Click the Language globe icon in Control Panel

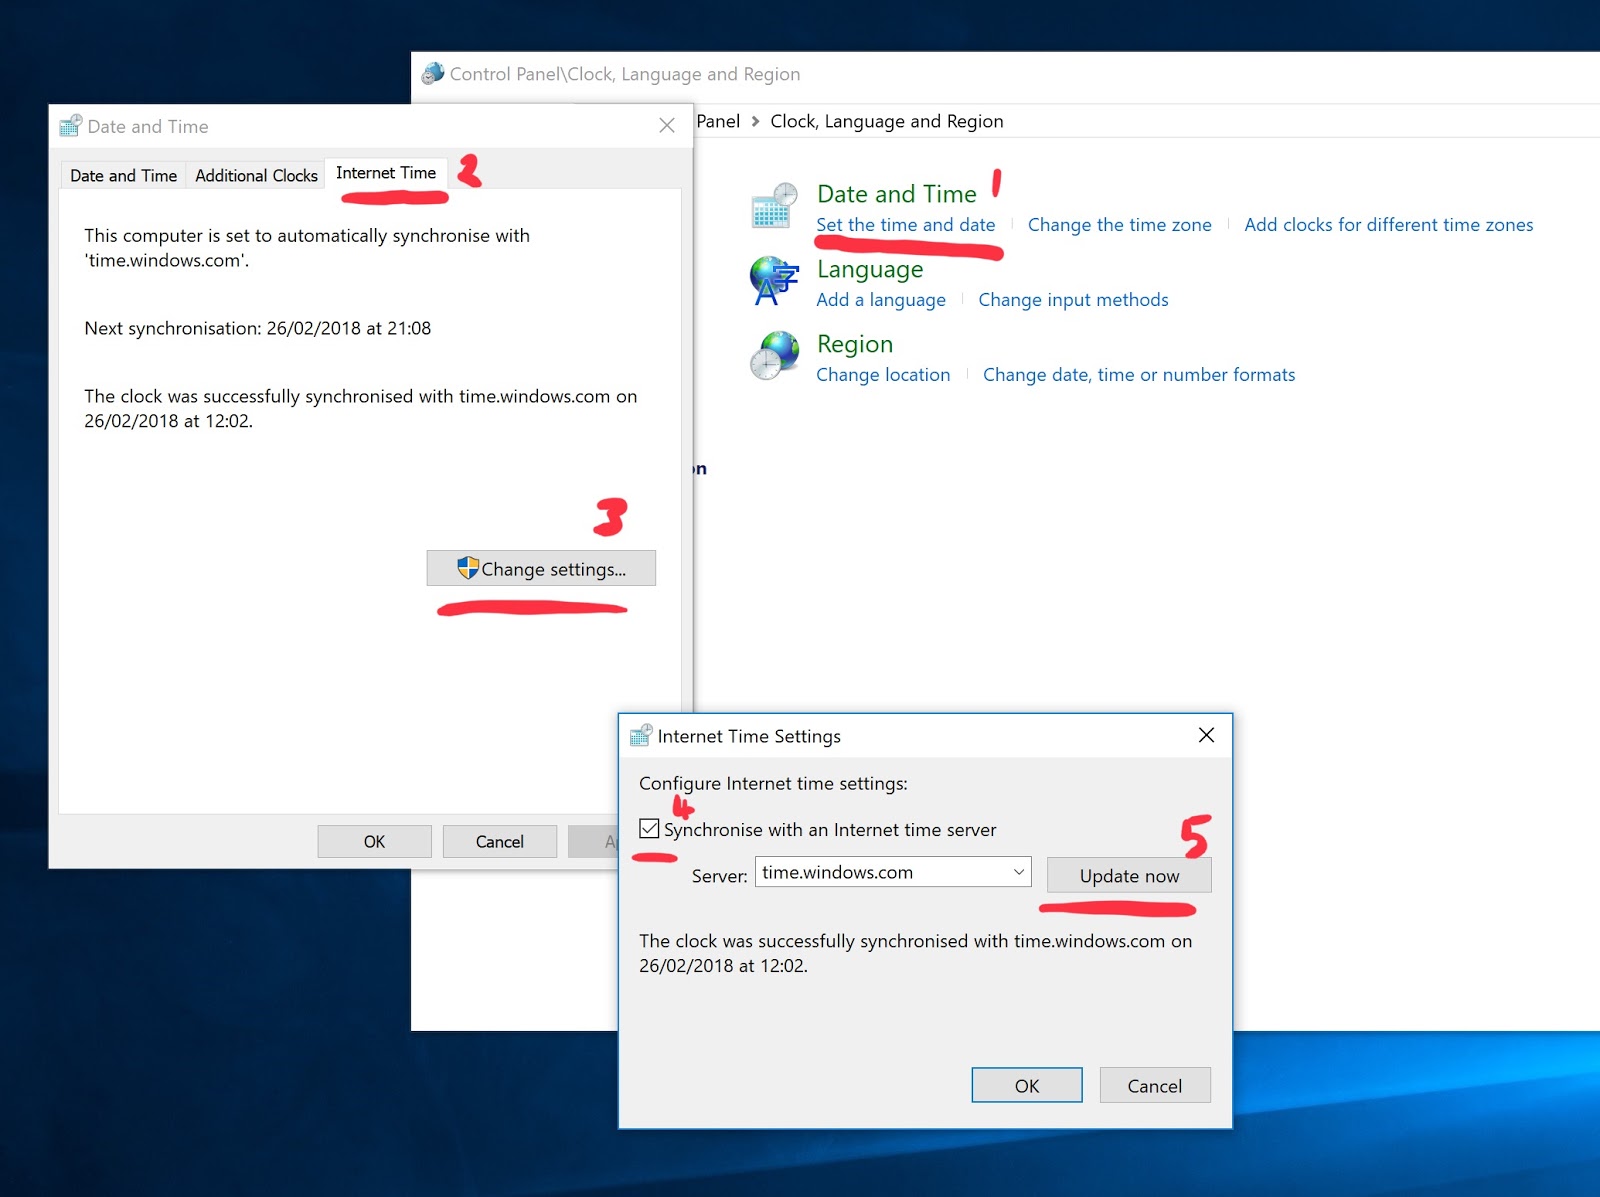click(x=775, y=281)
